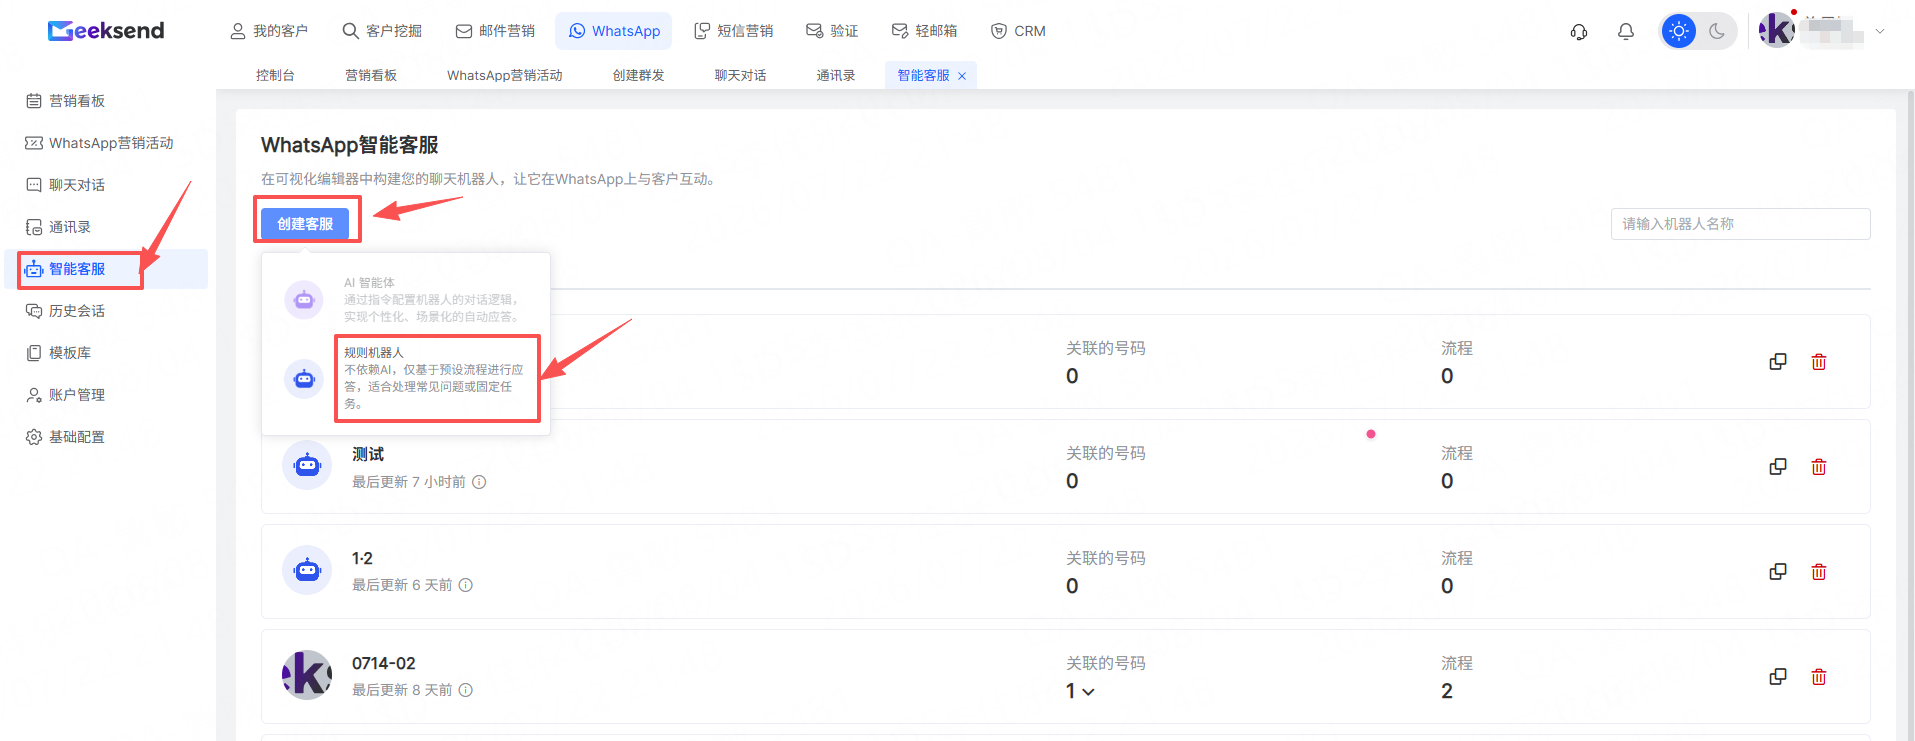Open notifications bell icon
This screenshot has height=741, width=1915.
click(x=1626, y=32)
